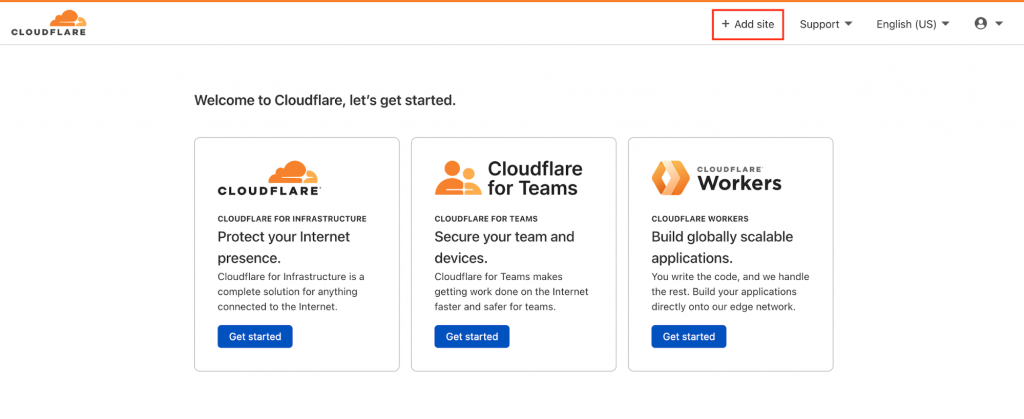Get started with Cloudflare for Infrastructure
The image size is (1024, 419).
(x=255, y=337)
